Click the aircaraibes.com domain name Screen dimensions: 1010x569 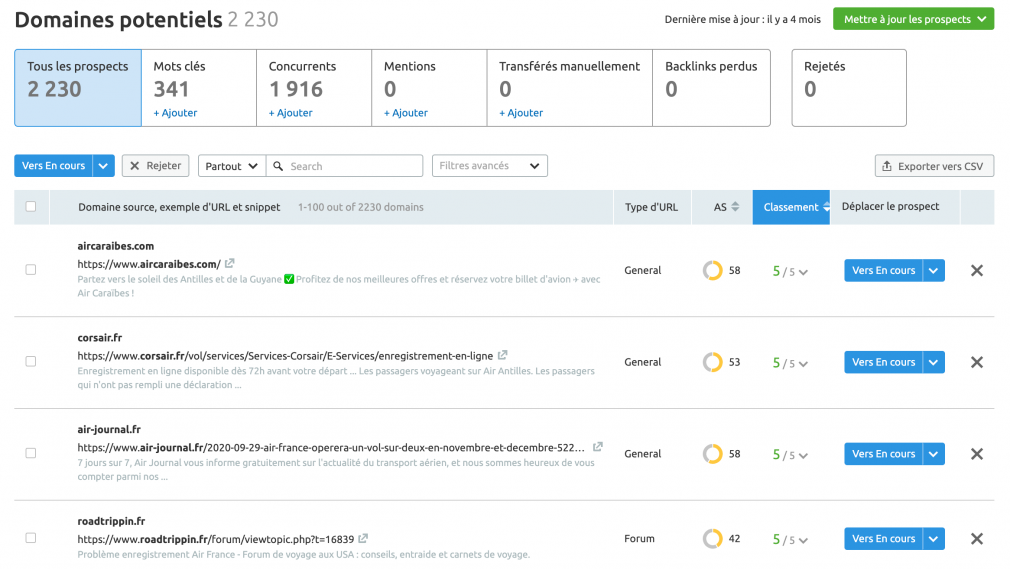pos(115,246)
